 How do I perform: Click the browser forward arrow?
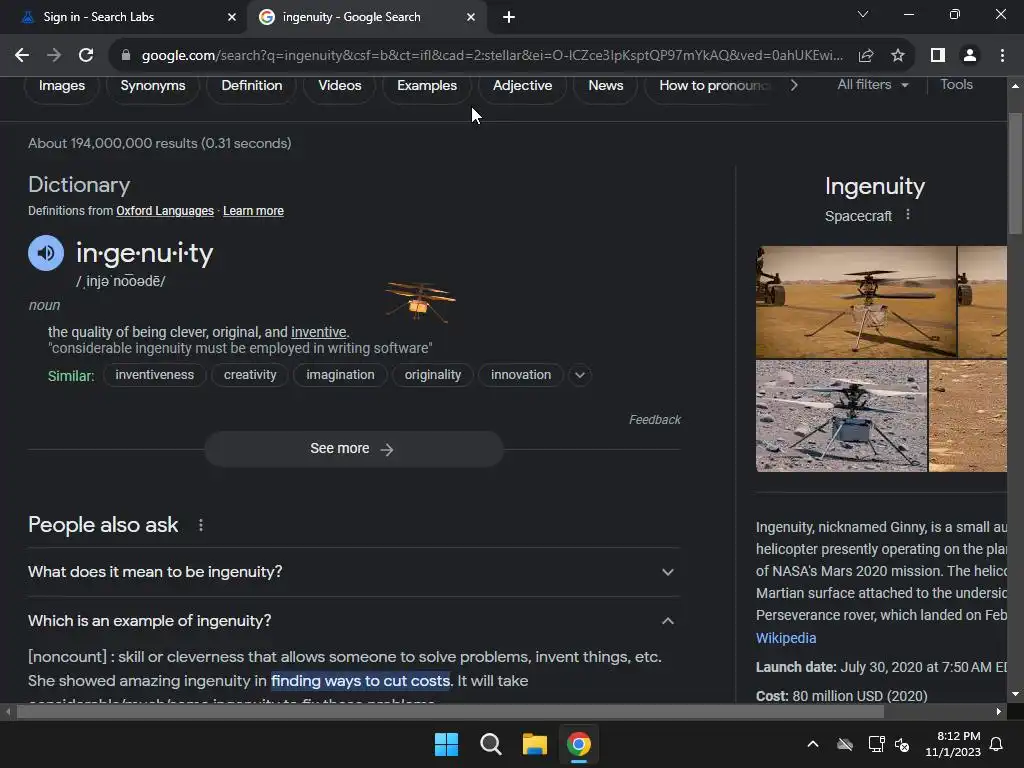[x=54, y=56]
